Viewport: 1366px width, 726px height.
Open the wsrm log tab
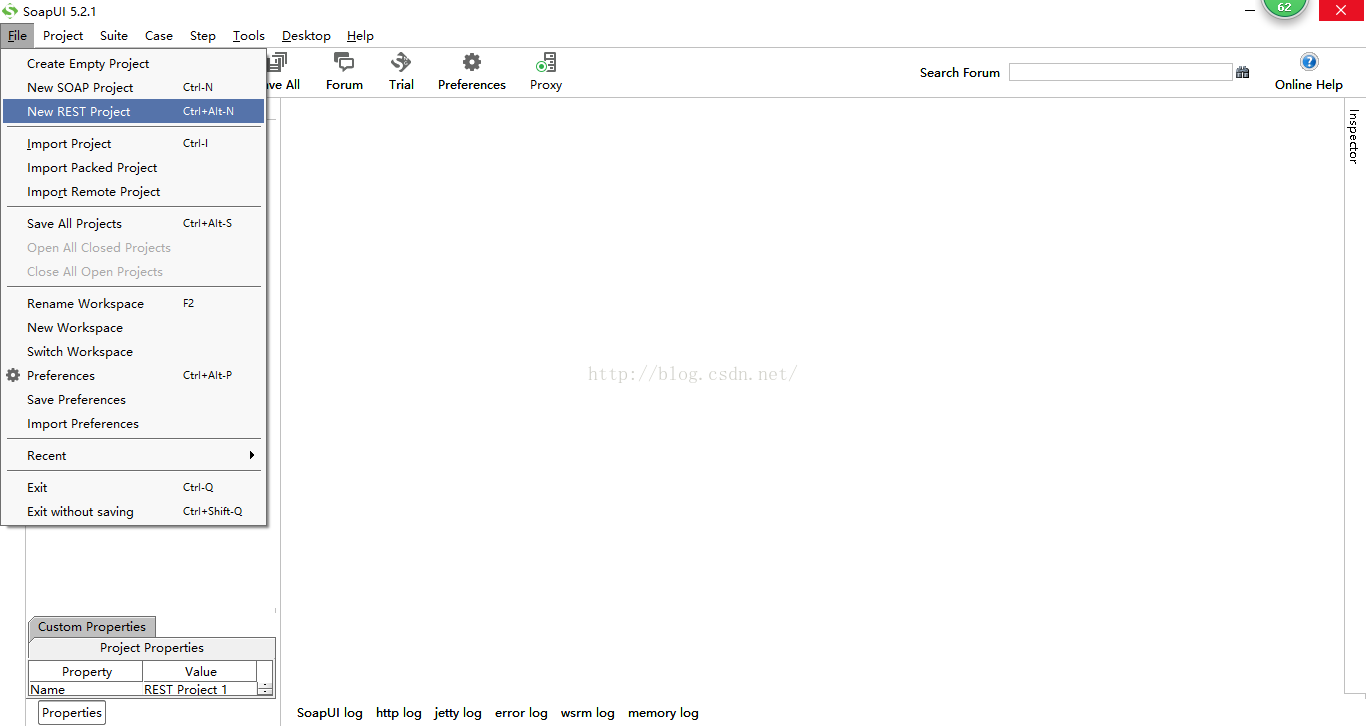pos(588,713)
